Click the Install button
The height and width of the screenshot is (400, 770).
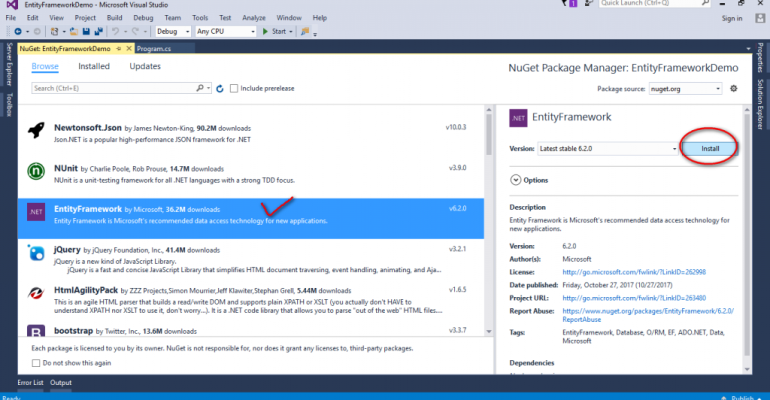(x=710, y=148)
